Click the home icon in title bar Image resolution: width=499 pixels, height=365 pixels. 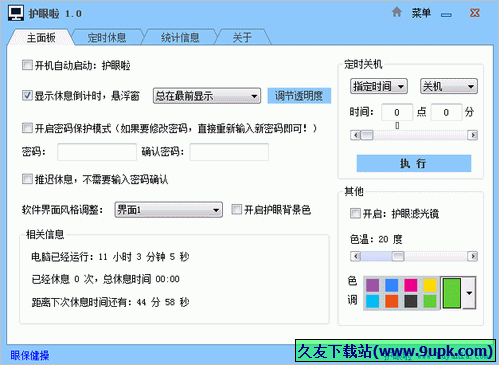coord(396,13)
